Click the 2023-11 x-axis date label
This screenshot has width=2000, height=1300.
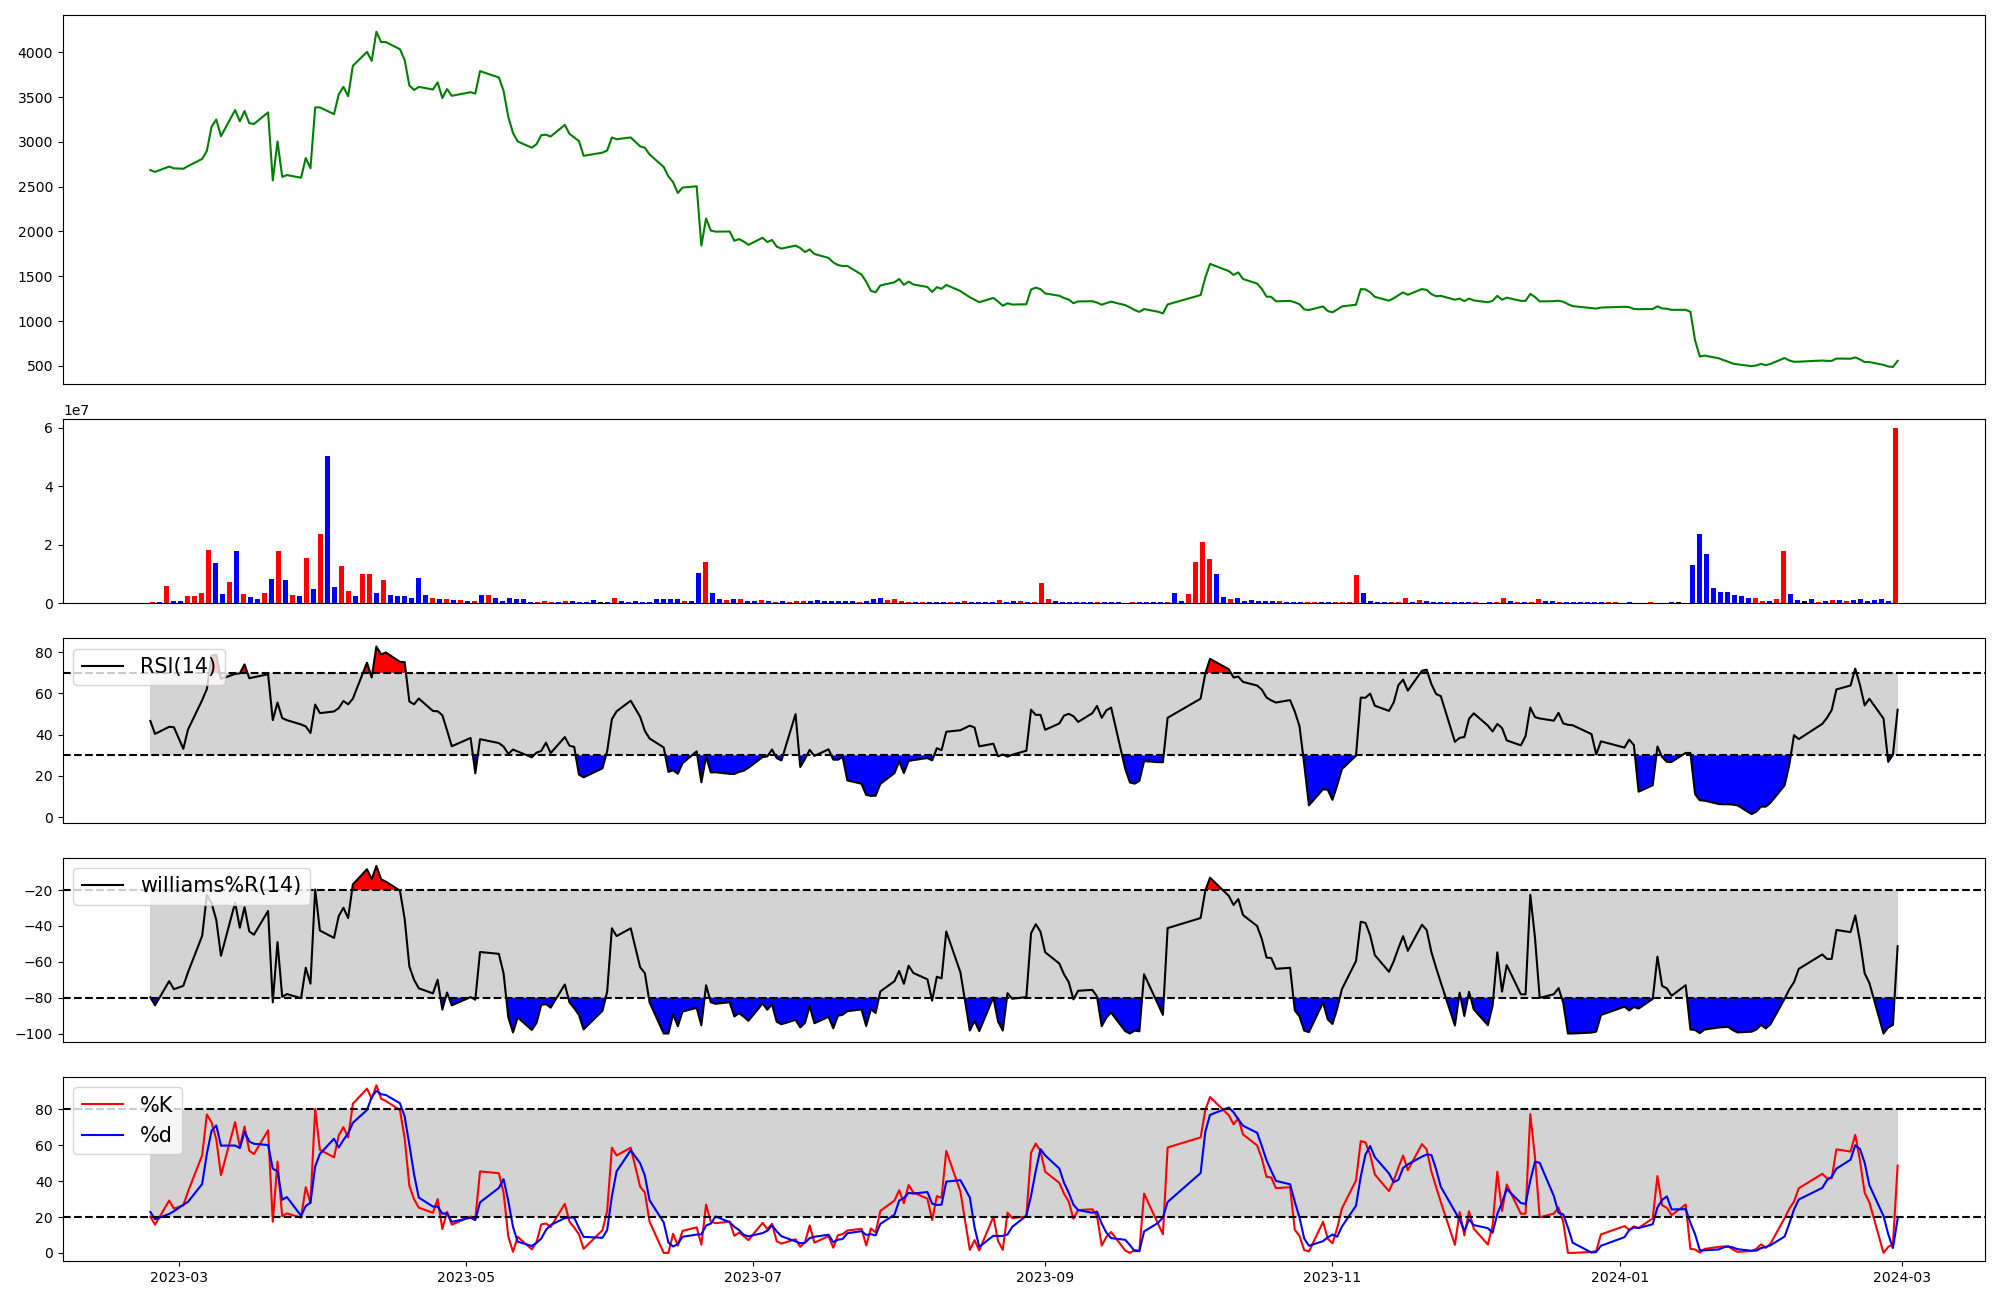tap(1332, 1277)
